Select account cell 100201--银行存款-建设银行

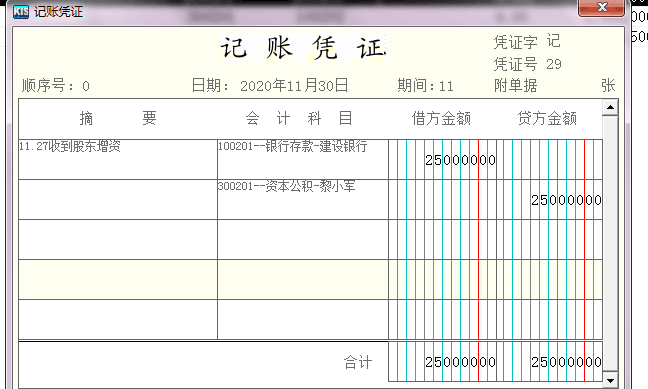pyautogui.click(x=303, y=160)
